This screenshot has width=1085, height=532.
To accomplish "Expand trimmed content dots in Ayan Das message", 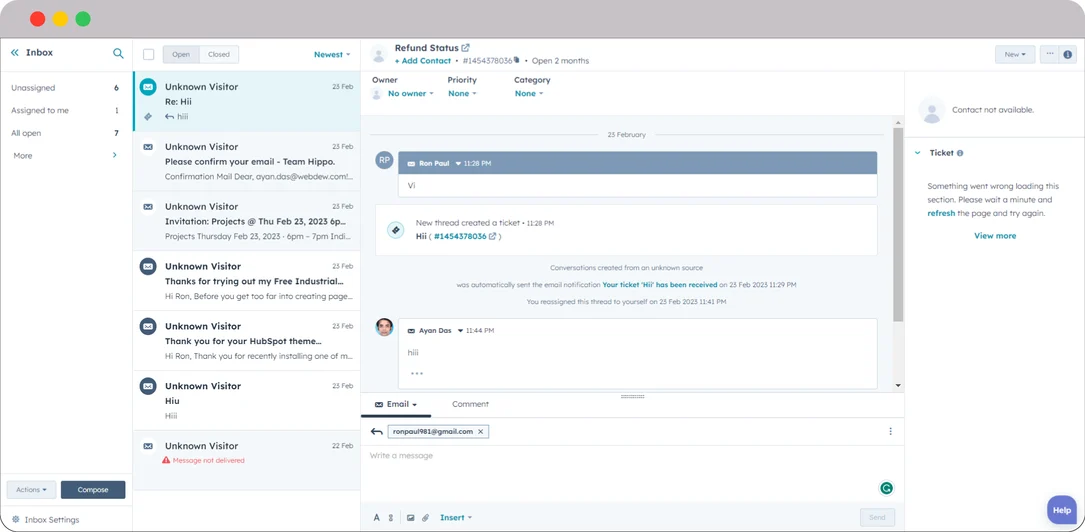I will point(417,374).
